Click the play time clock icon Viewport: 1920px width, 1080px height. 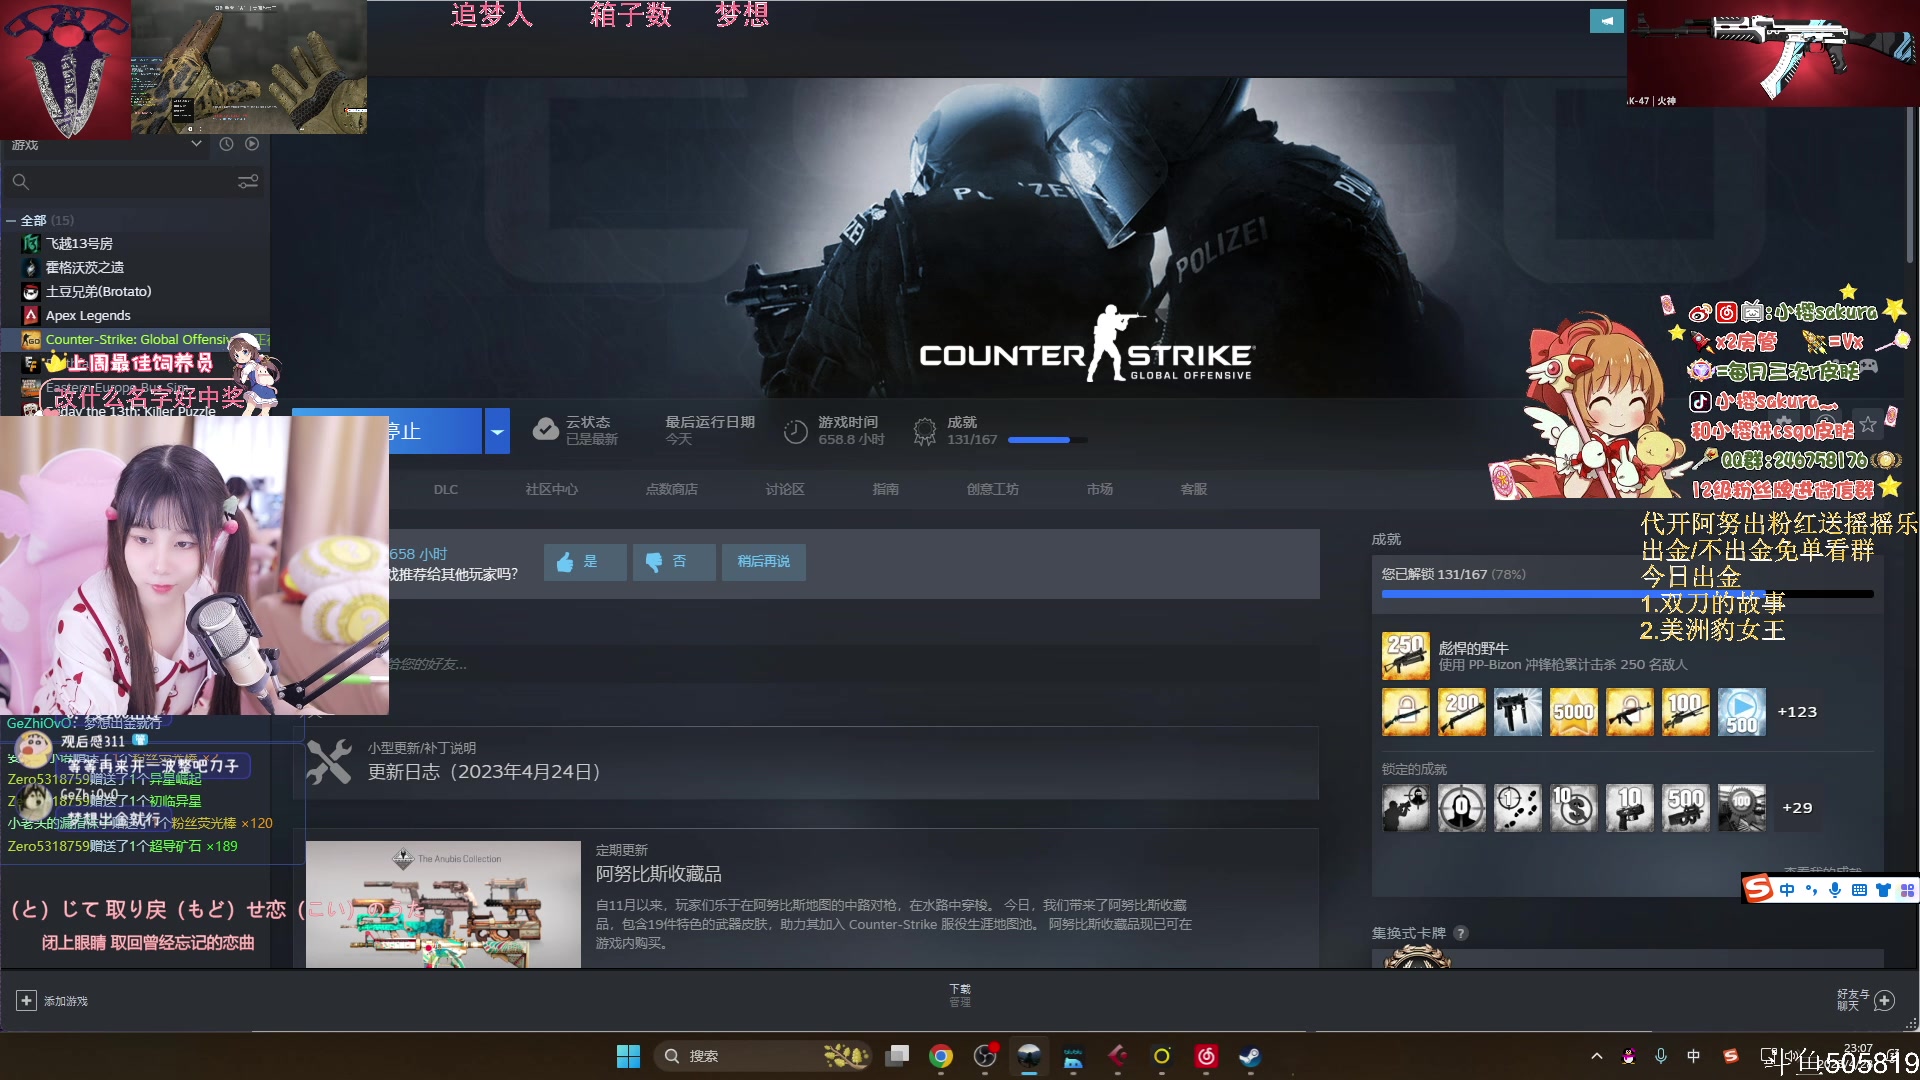[x=795, y=431]
